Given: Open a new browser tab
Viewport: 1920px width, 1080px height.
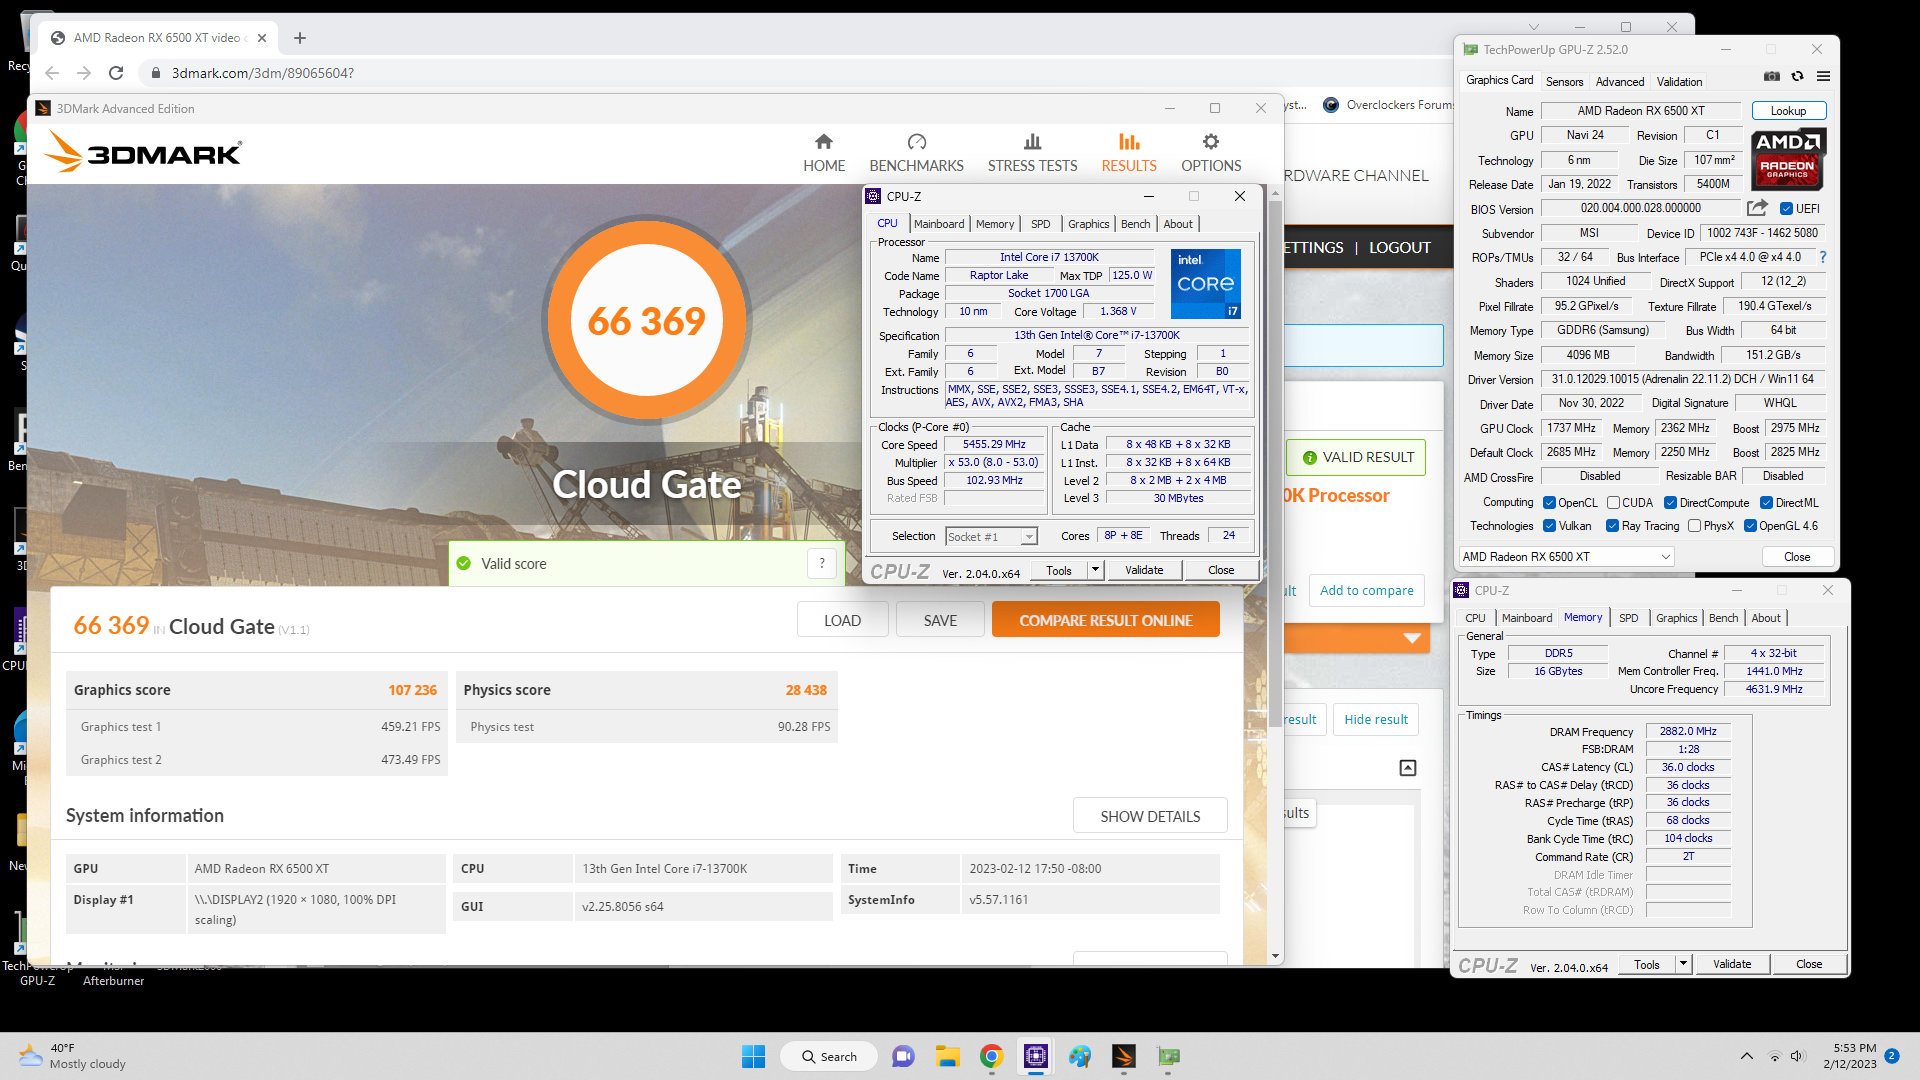Looking at the screenshot, I should 300,38.
